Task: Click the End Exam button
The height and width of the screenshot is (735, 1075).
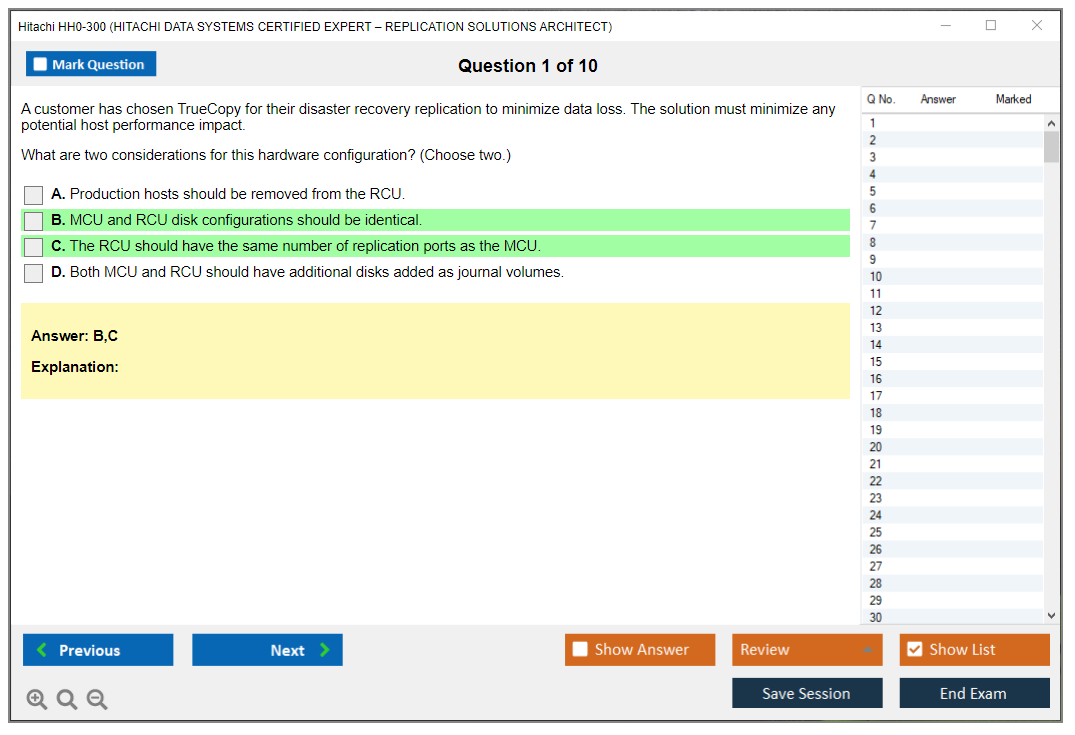Action: pyautogui.click(x=974, y=693)
